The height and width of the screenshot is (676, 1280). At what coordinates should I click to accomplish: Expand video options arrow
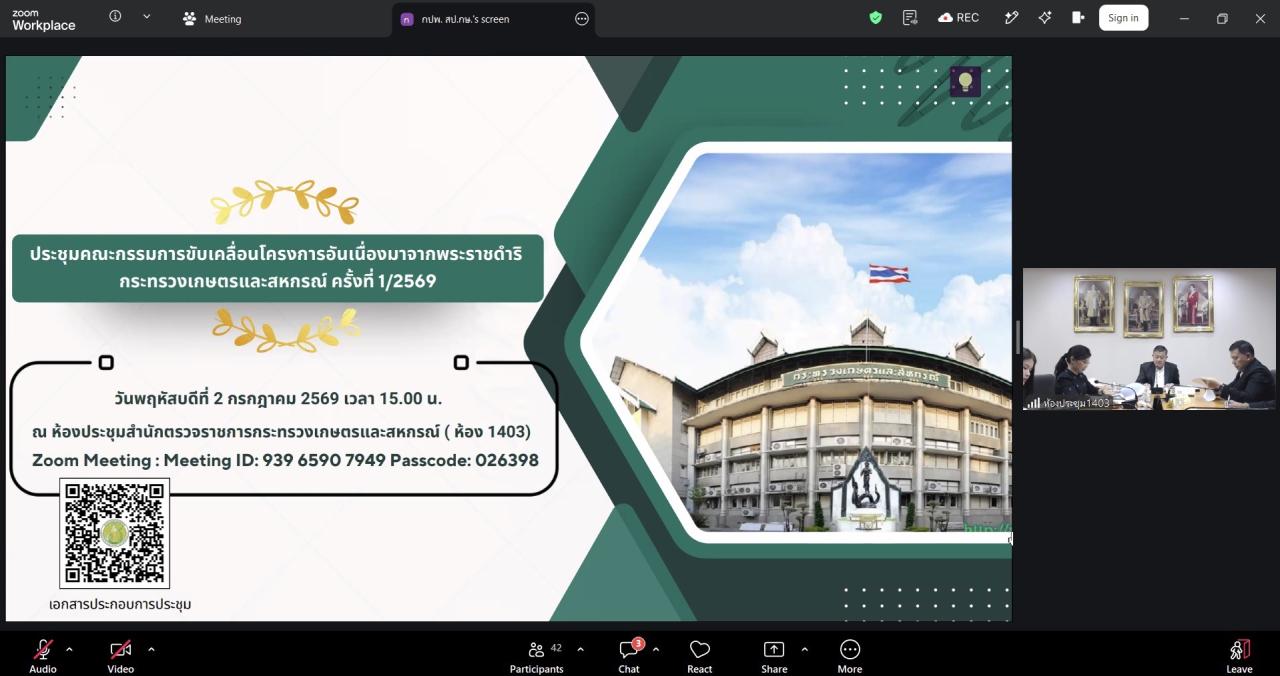click(151, 649)
